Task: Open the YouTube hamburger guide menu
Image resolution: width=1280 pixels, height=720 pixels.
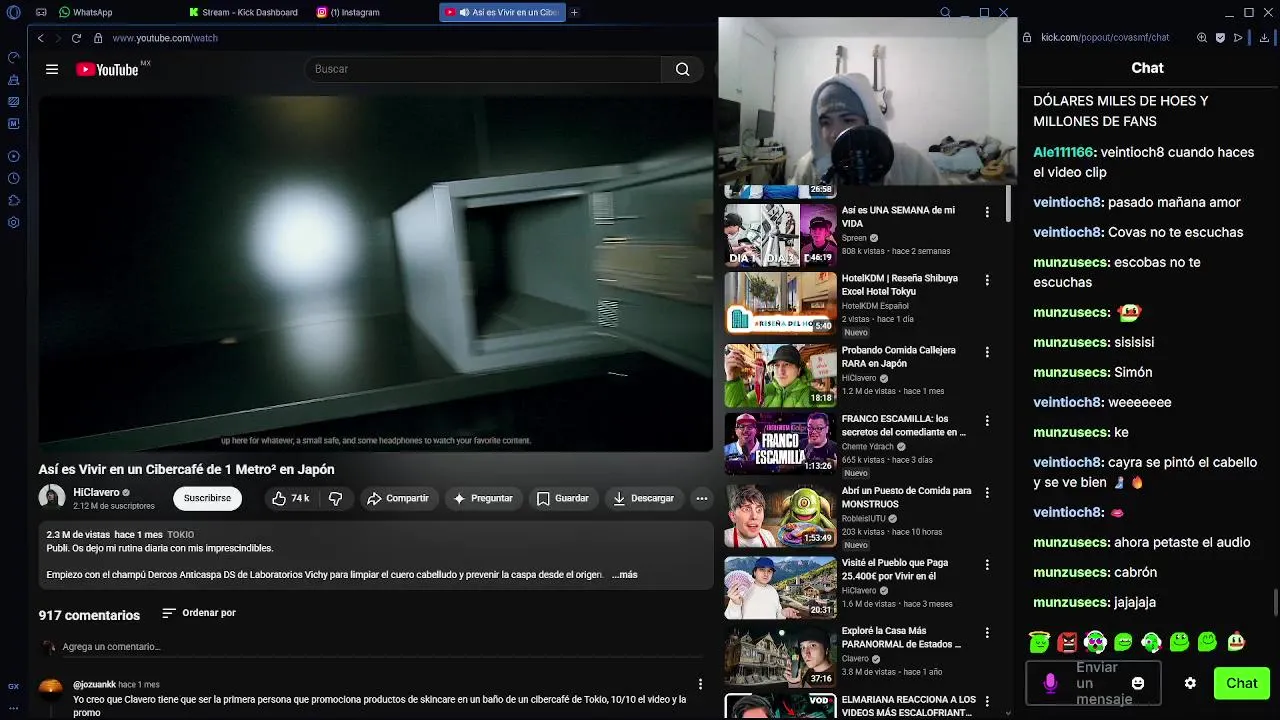Action: click(x=52, y=69)
